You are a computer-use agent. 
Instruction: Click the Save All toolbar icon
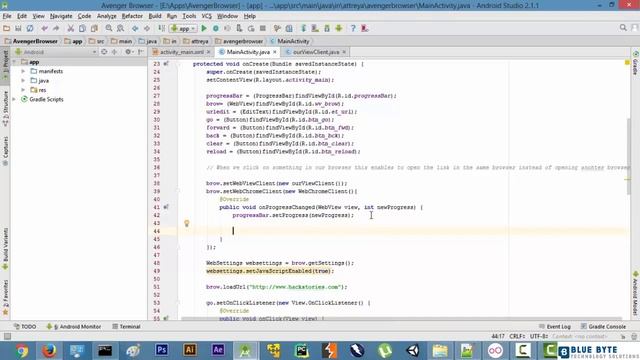tap(18, 29)
